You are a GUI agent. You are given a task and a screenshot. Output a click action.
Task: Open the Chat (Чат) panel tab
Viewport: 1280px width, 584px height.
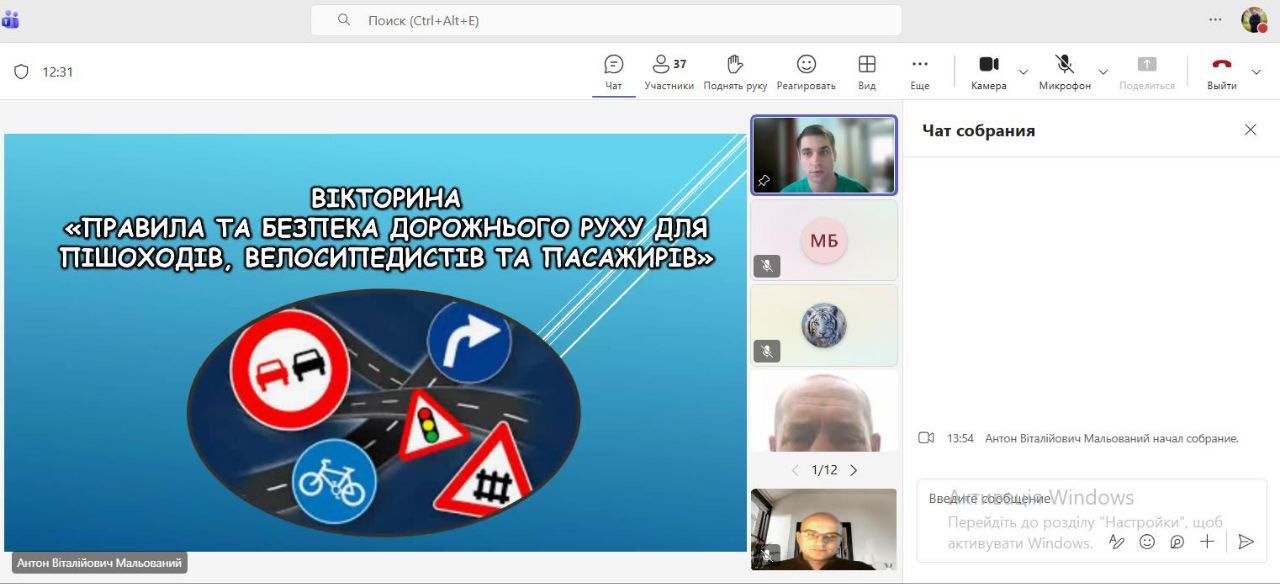(x=613, y=72)
